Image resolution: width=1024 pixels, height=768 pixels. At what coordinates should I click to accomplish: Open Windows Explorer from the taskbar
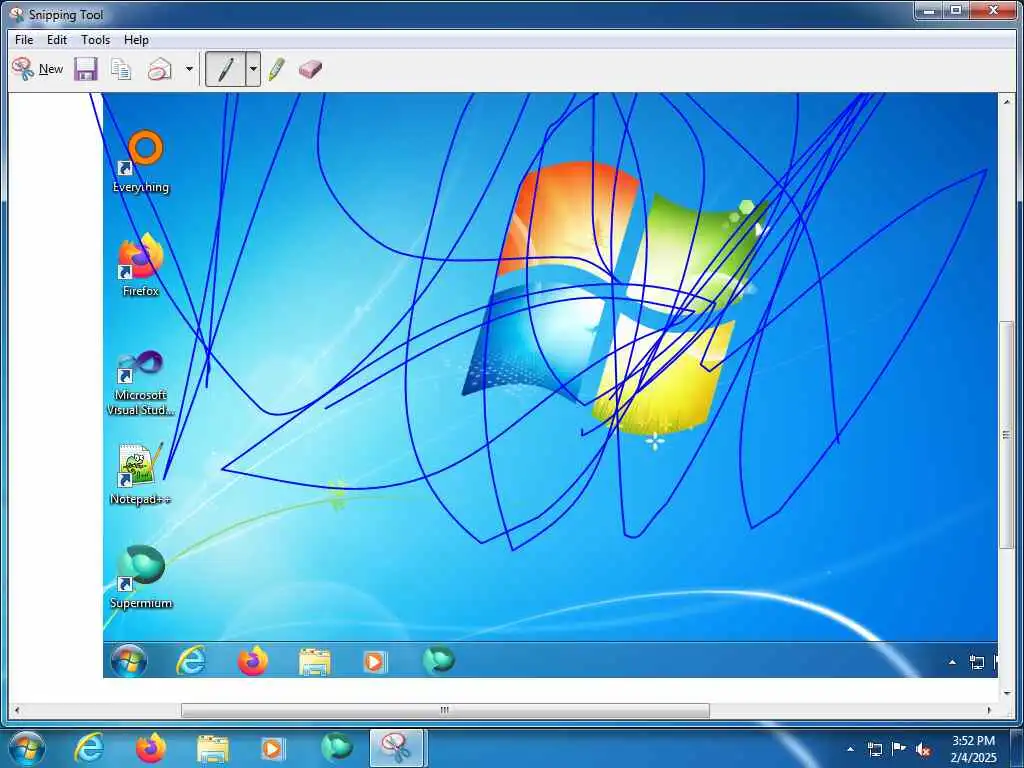pyautogui.click(x=212, y=749)
